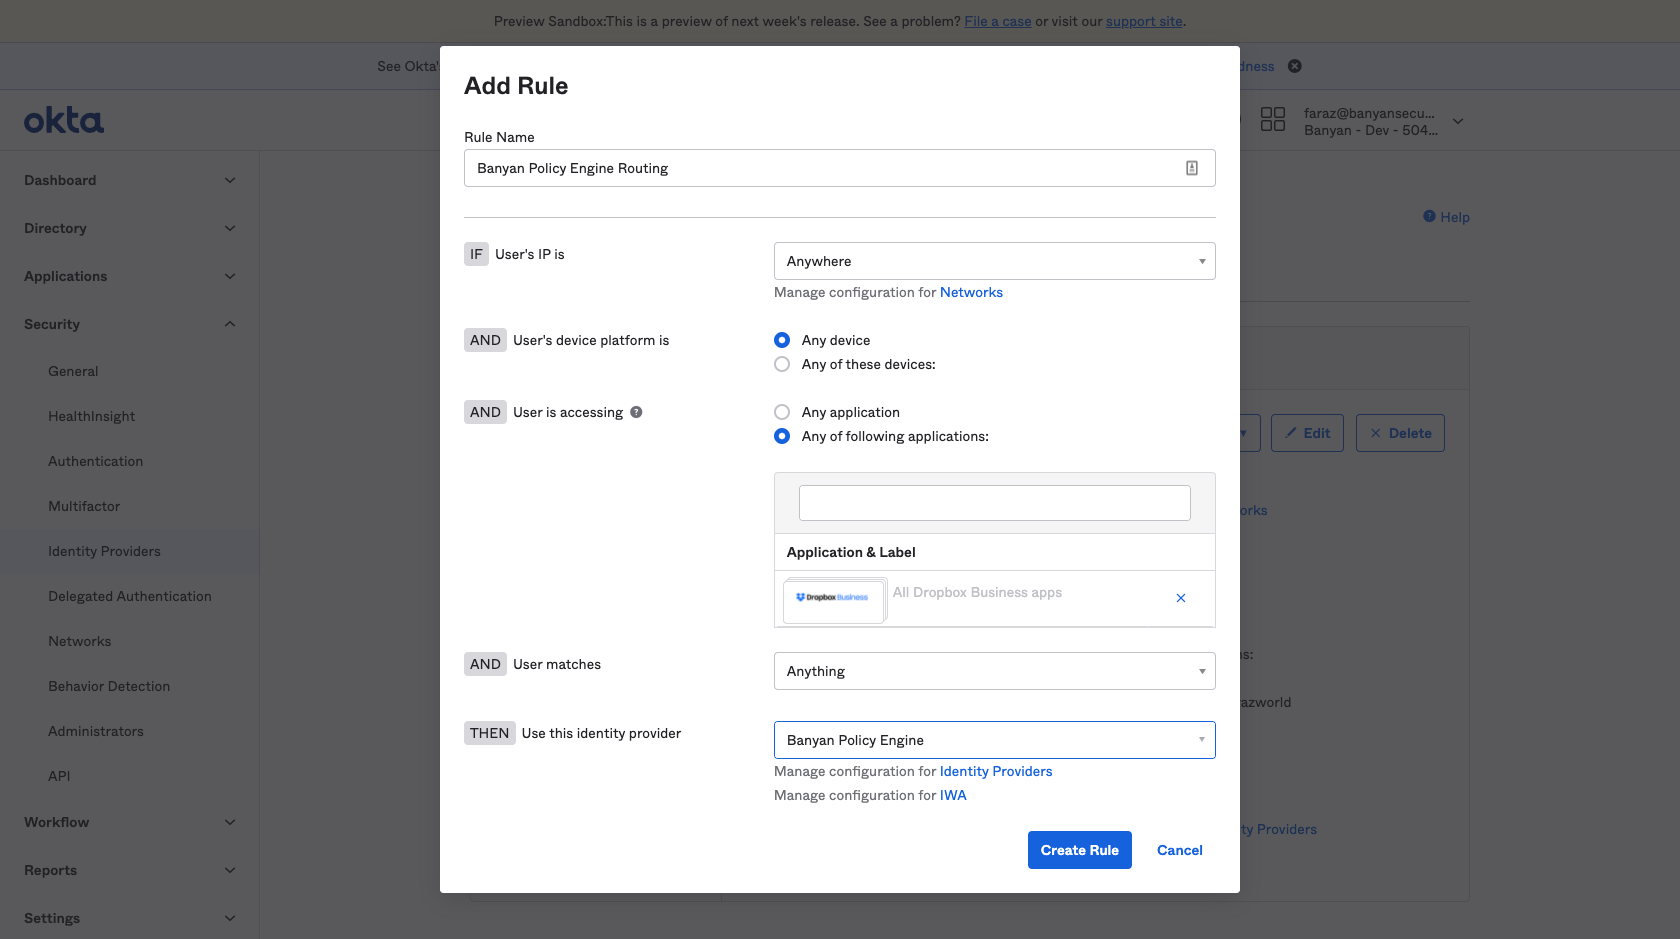The width and height of the screenshot is (1680, 939).
Task: Open the identity provider dropdown
Action: [994, 740]
